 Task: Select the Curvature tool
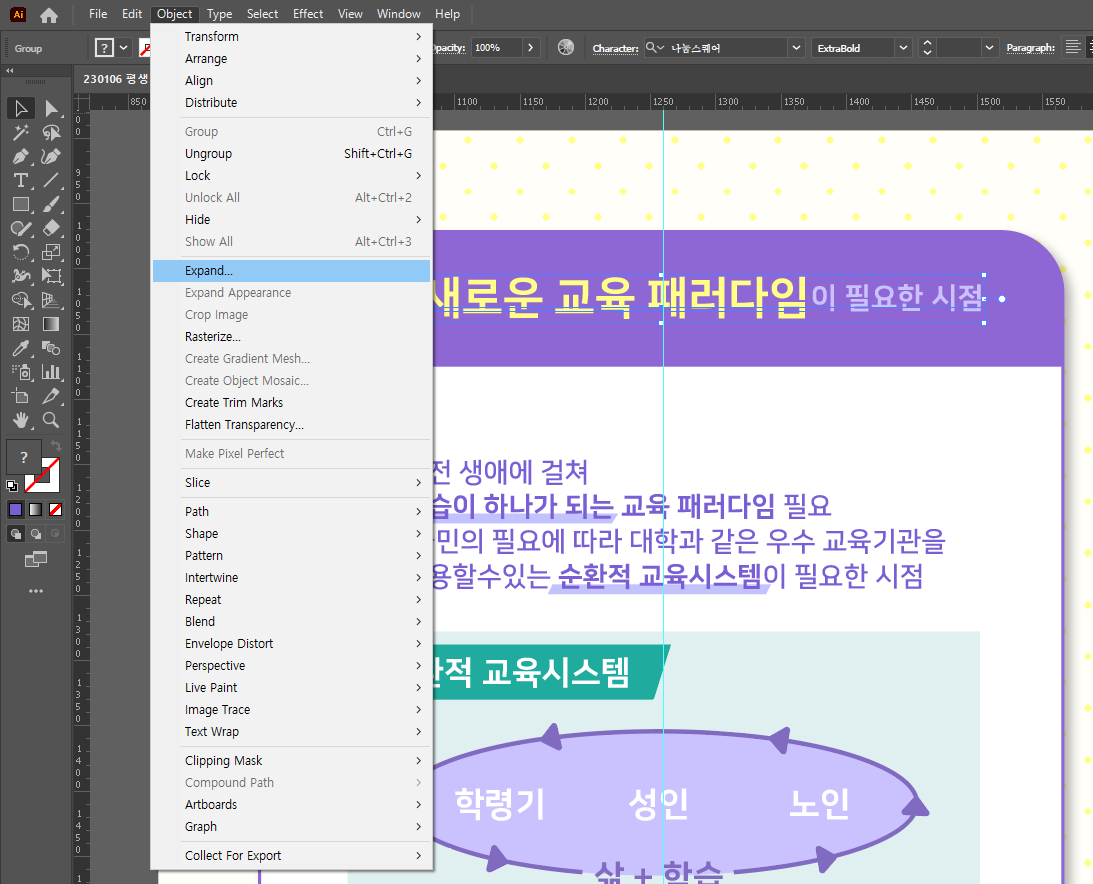(51, 156)
